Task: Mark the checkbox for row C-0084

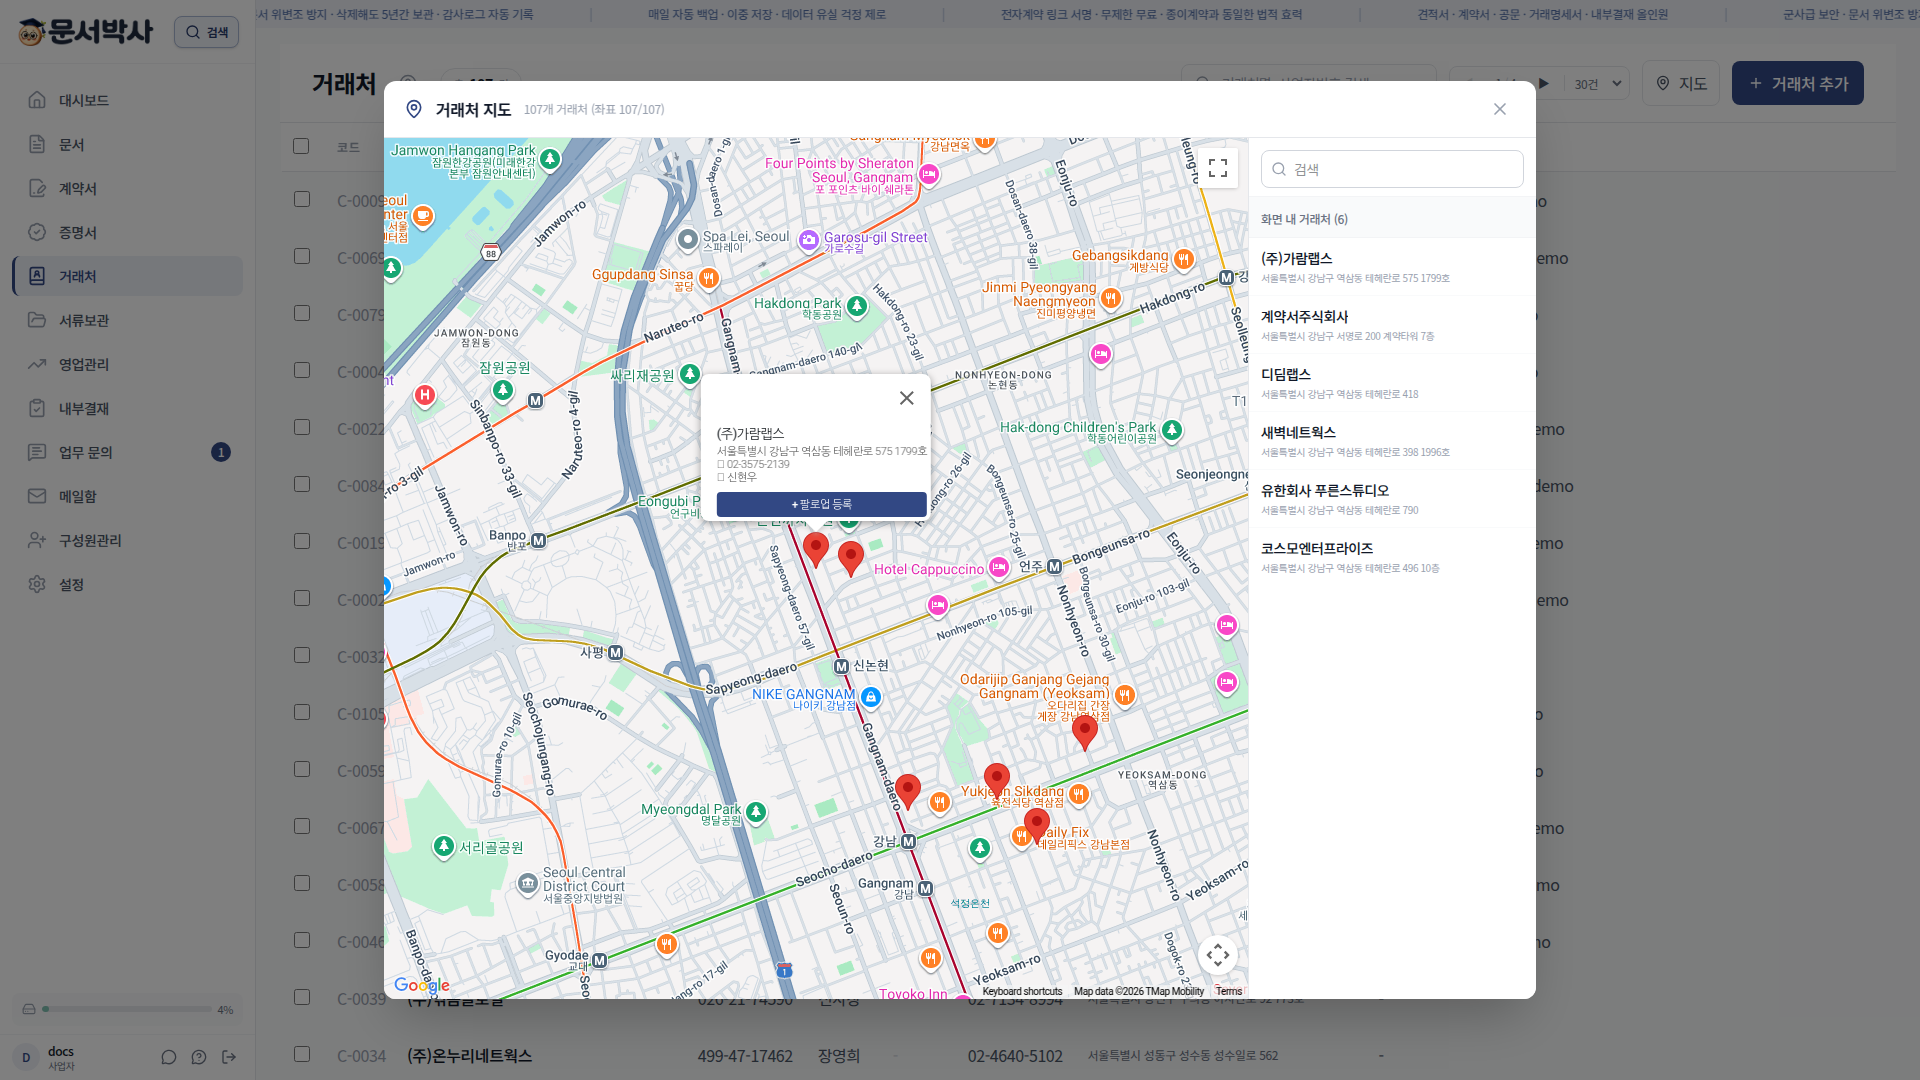Action: pyautogui.click(x=302, y=484)
